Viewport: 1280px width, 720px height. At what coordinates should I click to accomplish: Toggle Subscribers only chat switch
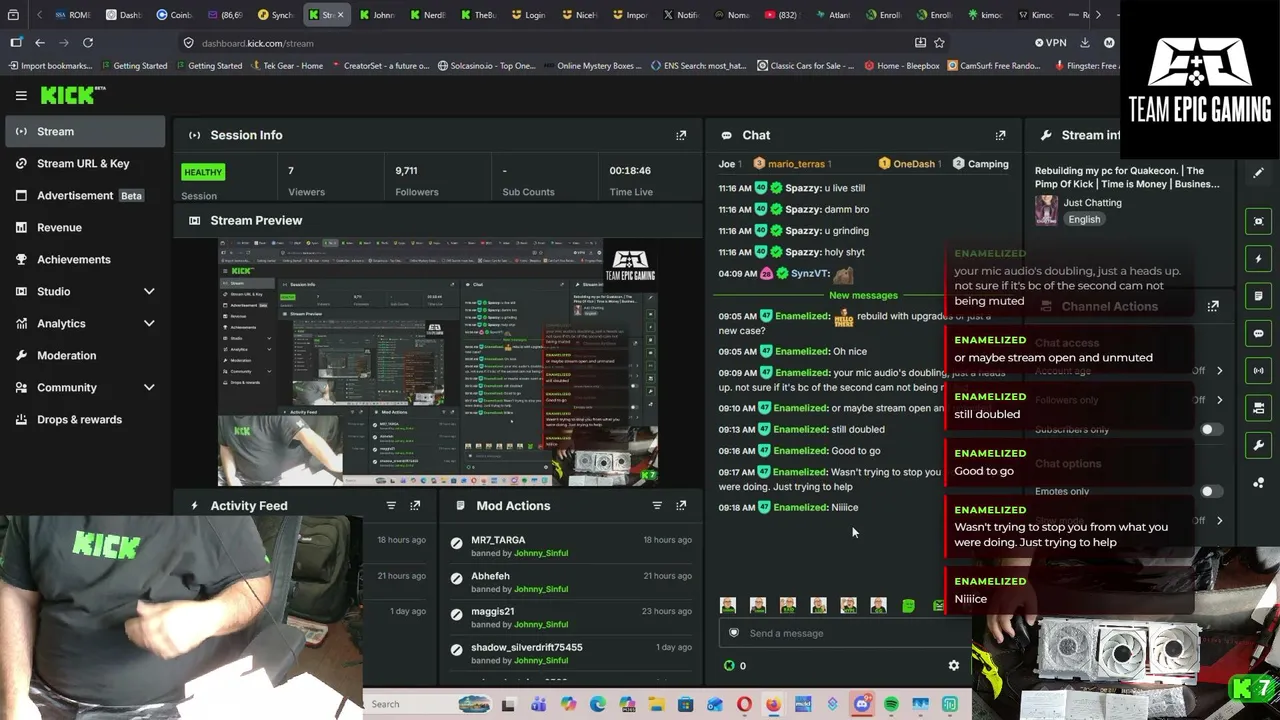[x=1210, y=430]
